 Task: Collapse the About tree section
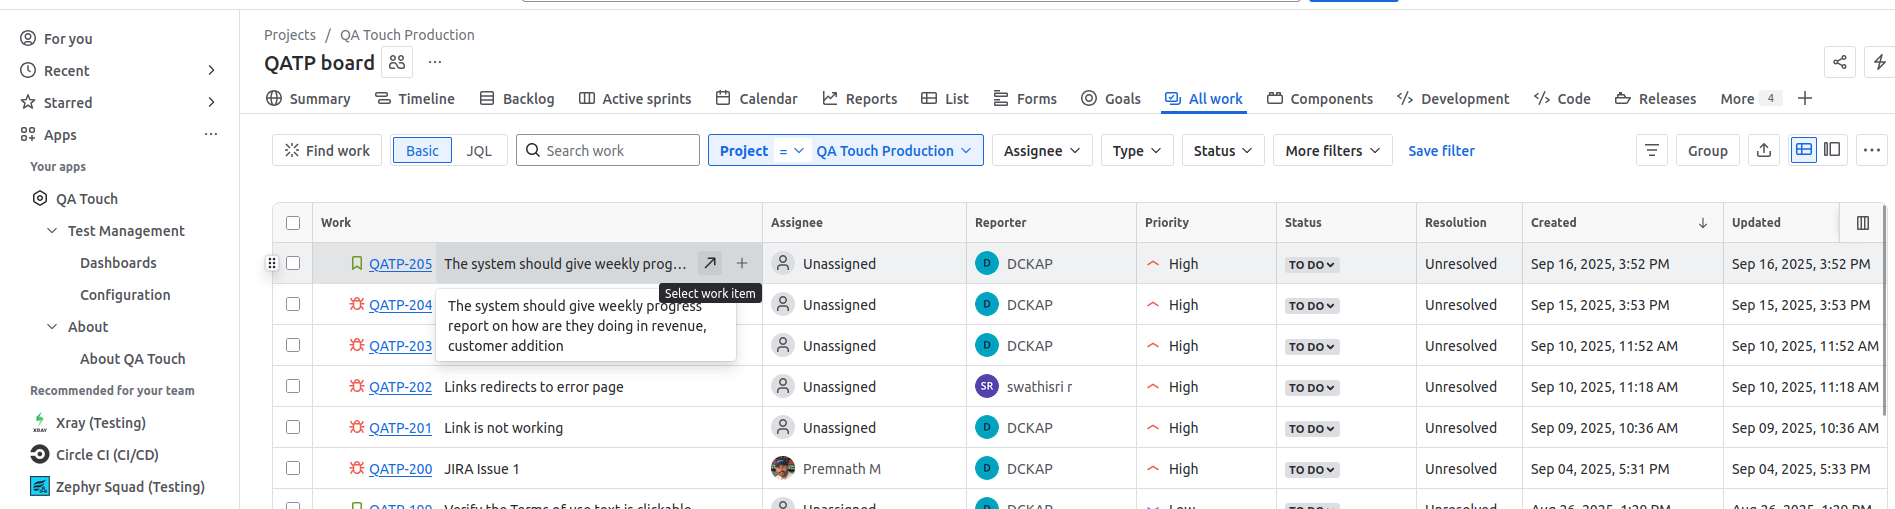(52, 327)
